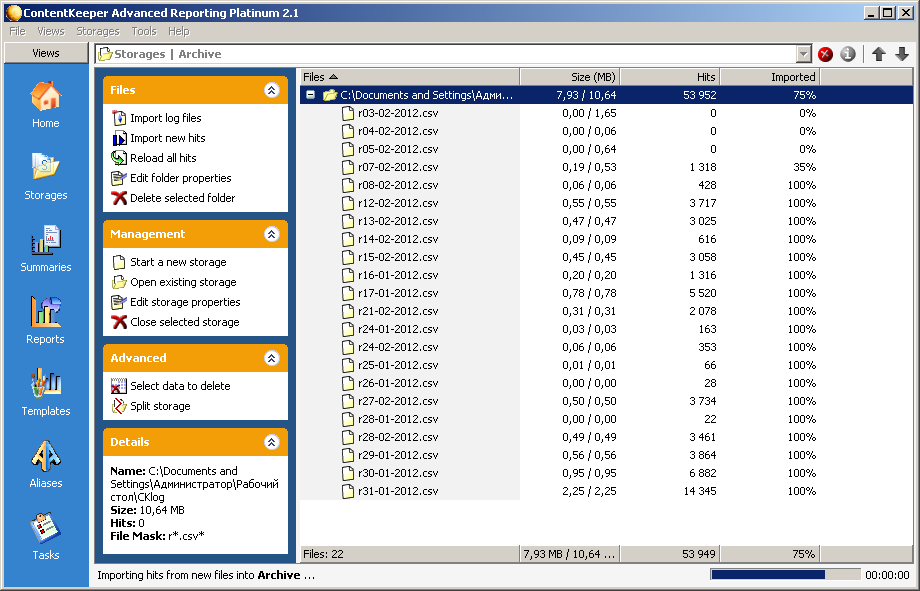Open the Help menu

tap(179, 31)
